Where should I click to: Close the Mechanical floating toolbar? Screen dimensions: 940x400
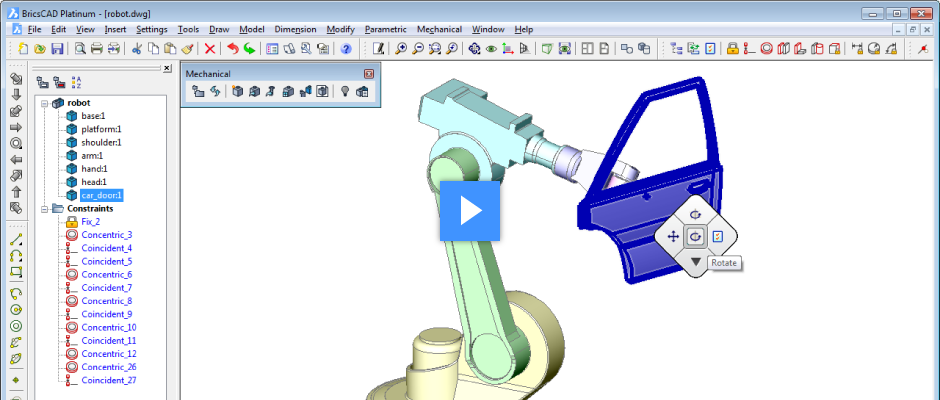(x=369, y=74)
